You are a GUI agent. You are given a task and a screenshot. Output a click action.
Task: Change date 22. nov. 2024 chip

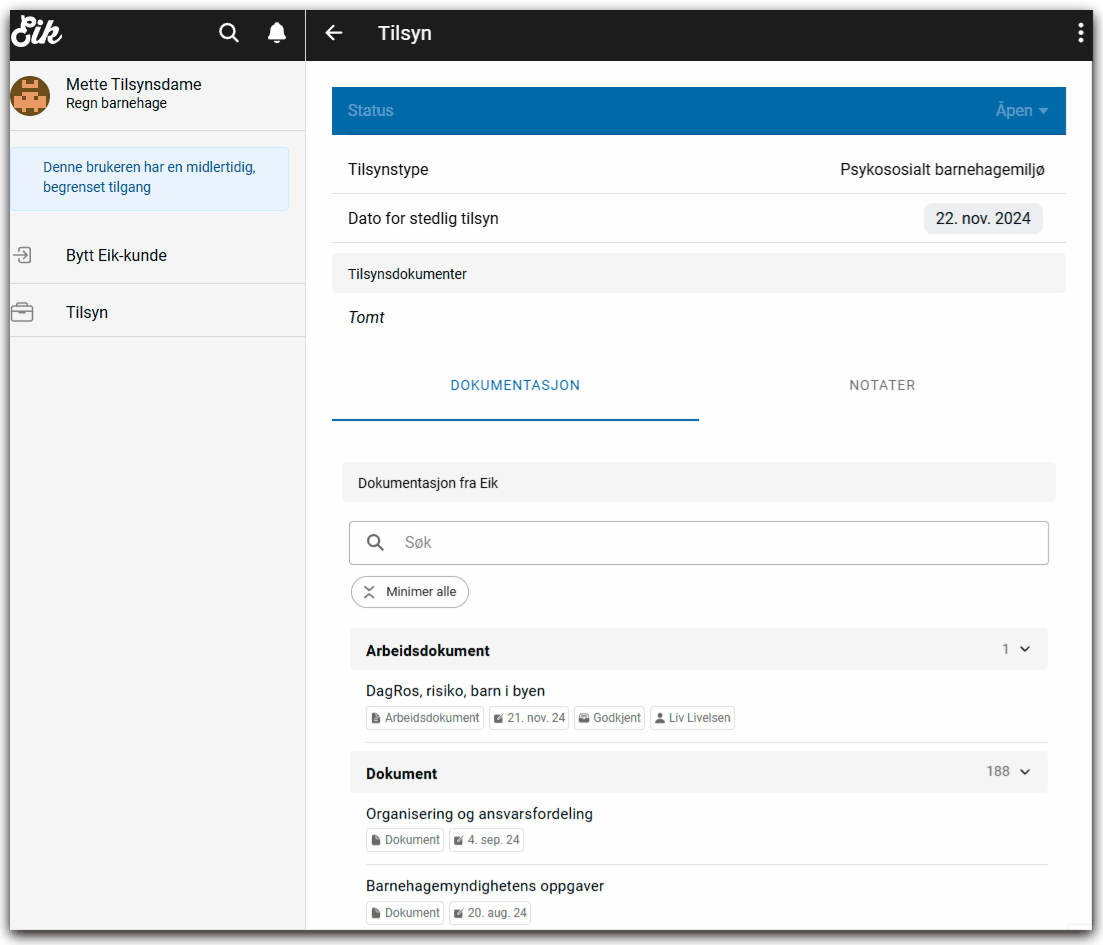pos(982,218)
